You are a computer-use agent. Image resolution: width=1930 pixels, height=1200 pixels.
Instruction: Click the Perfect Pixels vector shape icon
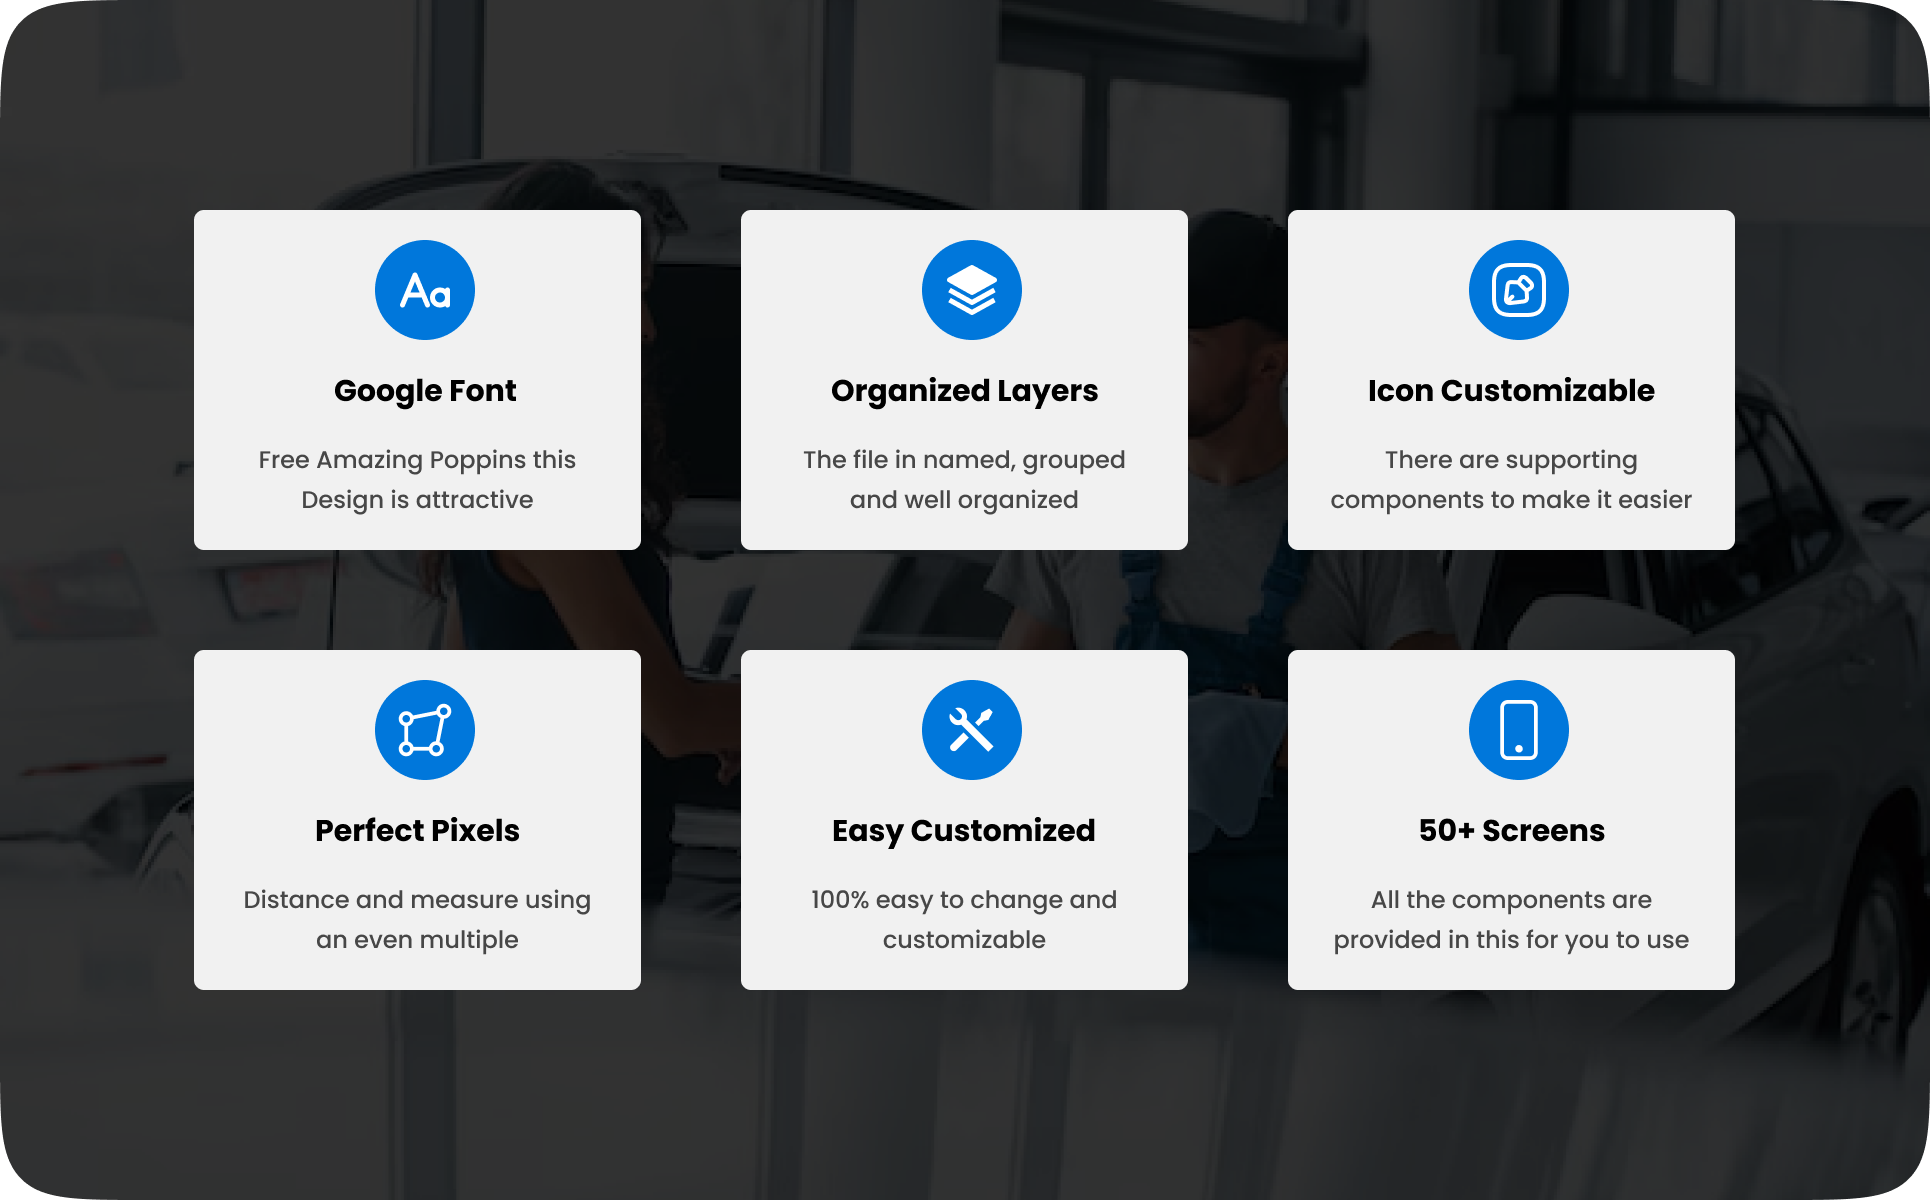pos(424,730)
